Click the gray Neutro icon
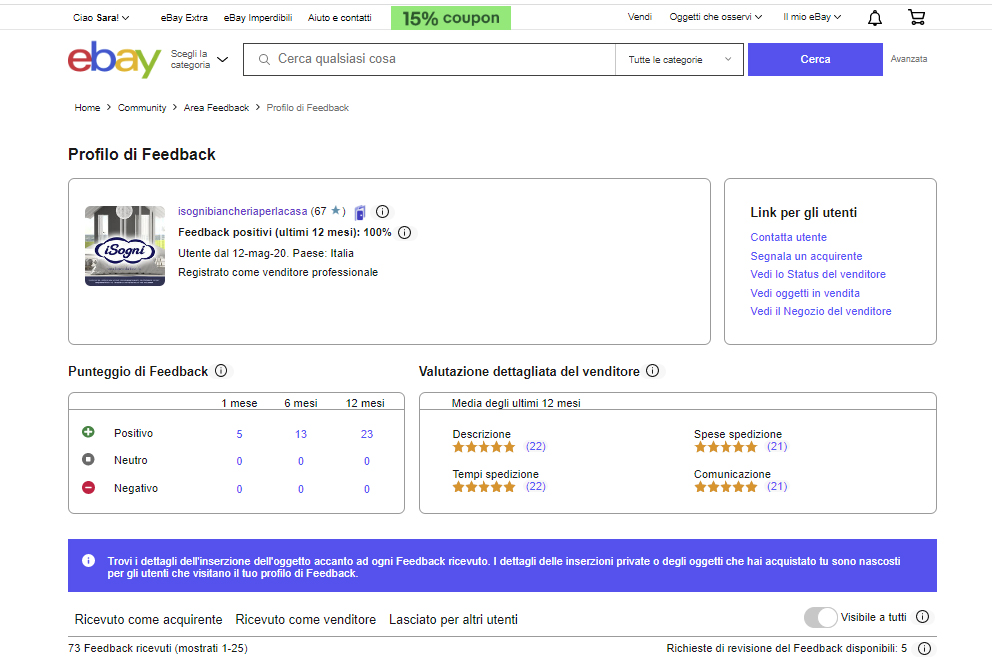 [88, 459]
